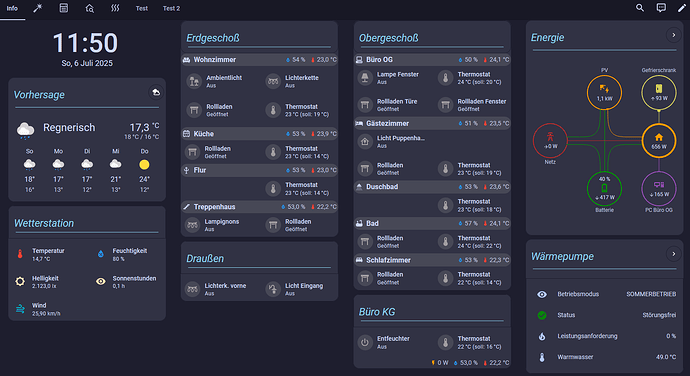Open the Gästezimmer room header
Image resolution: width=690 pixels, height=376 pixels.
coord(432,123)
